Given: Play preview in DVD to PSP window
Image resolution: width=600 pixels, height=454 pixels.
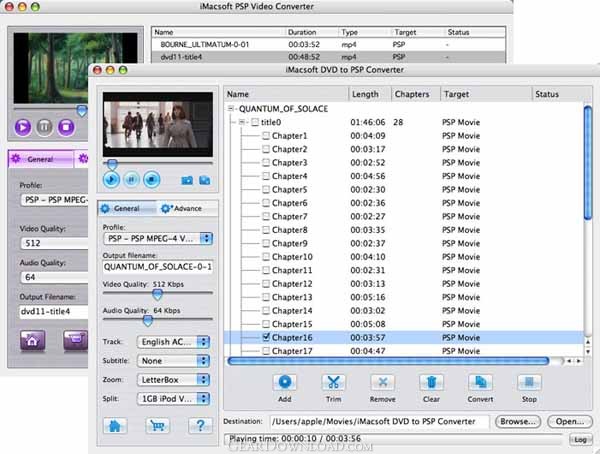Looking at the screenshot, I should [111, 180].
